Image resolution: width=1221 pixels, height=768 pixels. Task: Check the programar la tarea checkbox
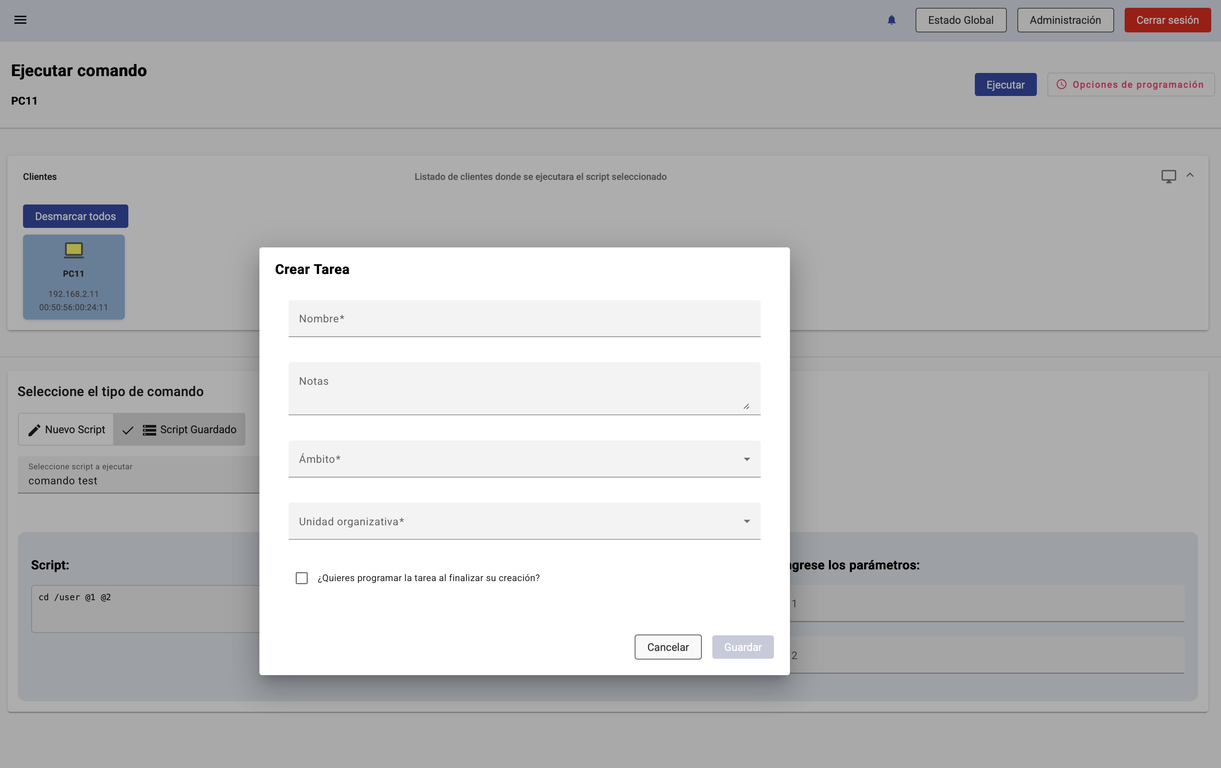coord(301,578)
